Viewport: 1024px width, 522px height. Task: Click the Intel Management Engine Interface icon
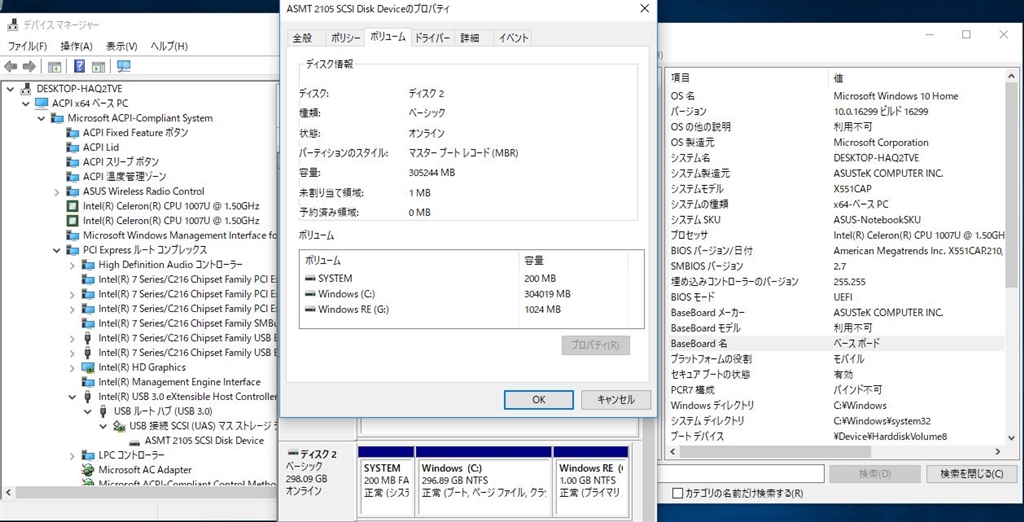tap(88, 382)
